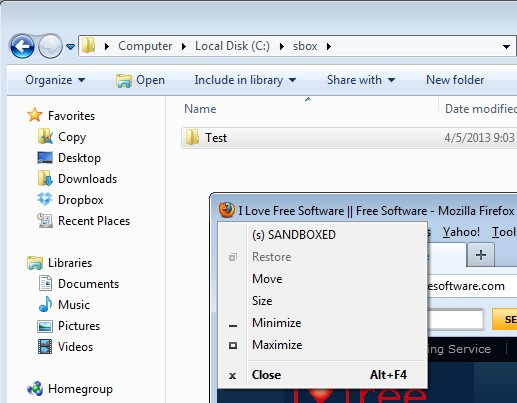
Task: Select the Recent Places icon
Action: click(45, 220)
